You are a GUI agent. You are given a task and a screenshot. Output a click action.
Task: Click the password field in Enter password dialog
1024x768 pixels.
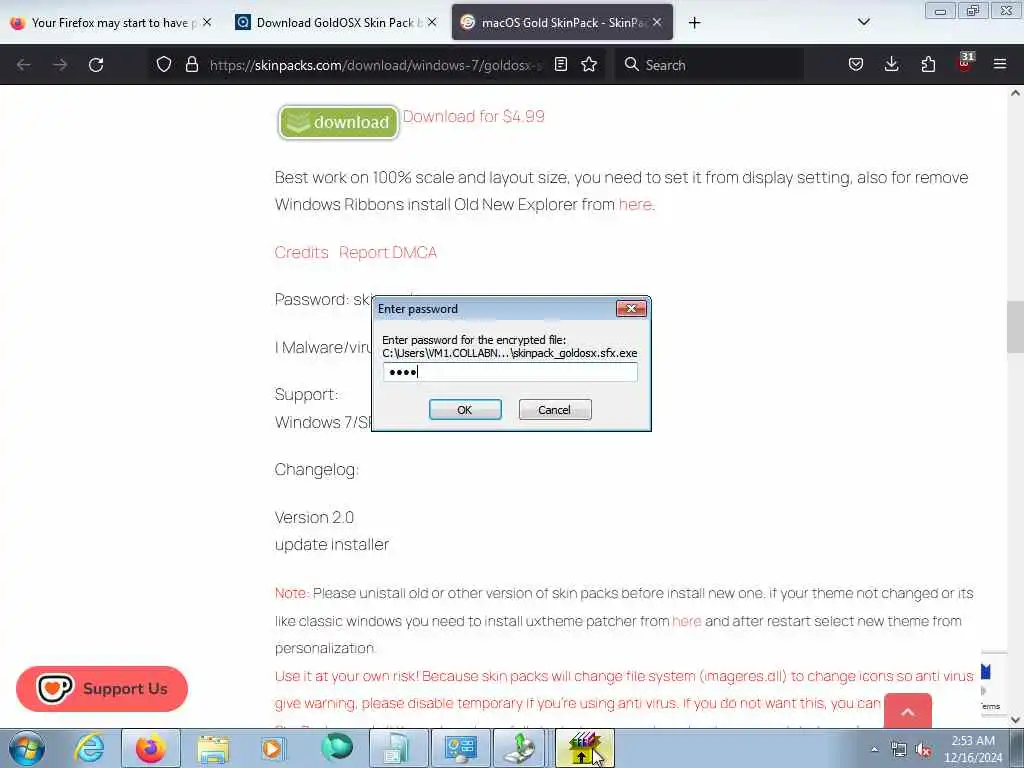click(x=510, y=372)
